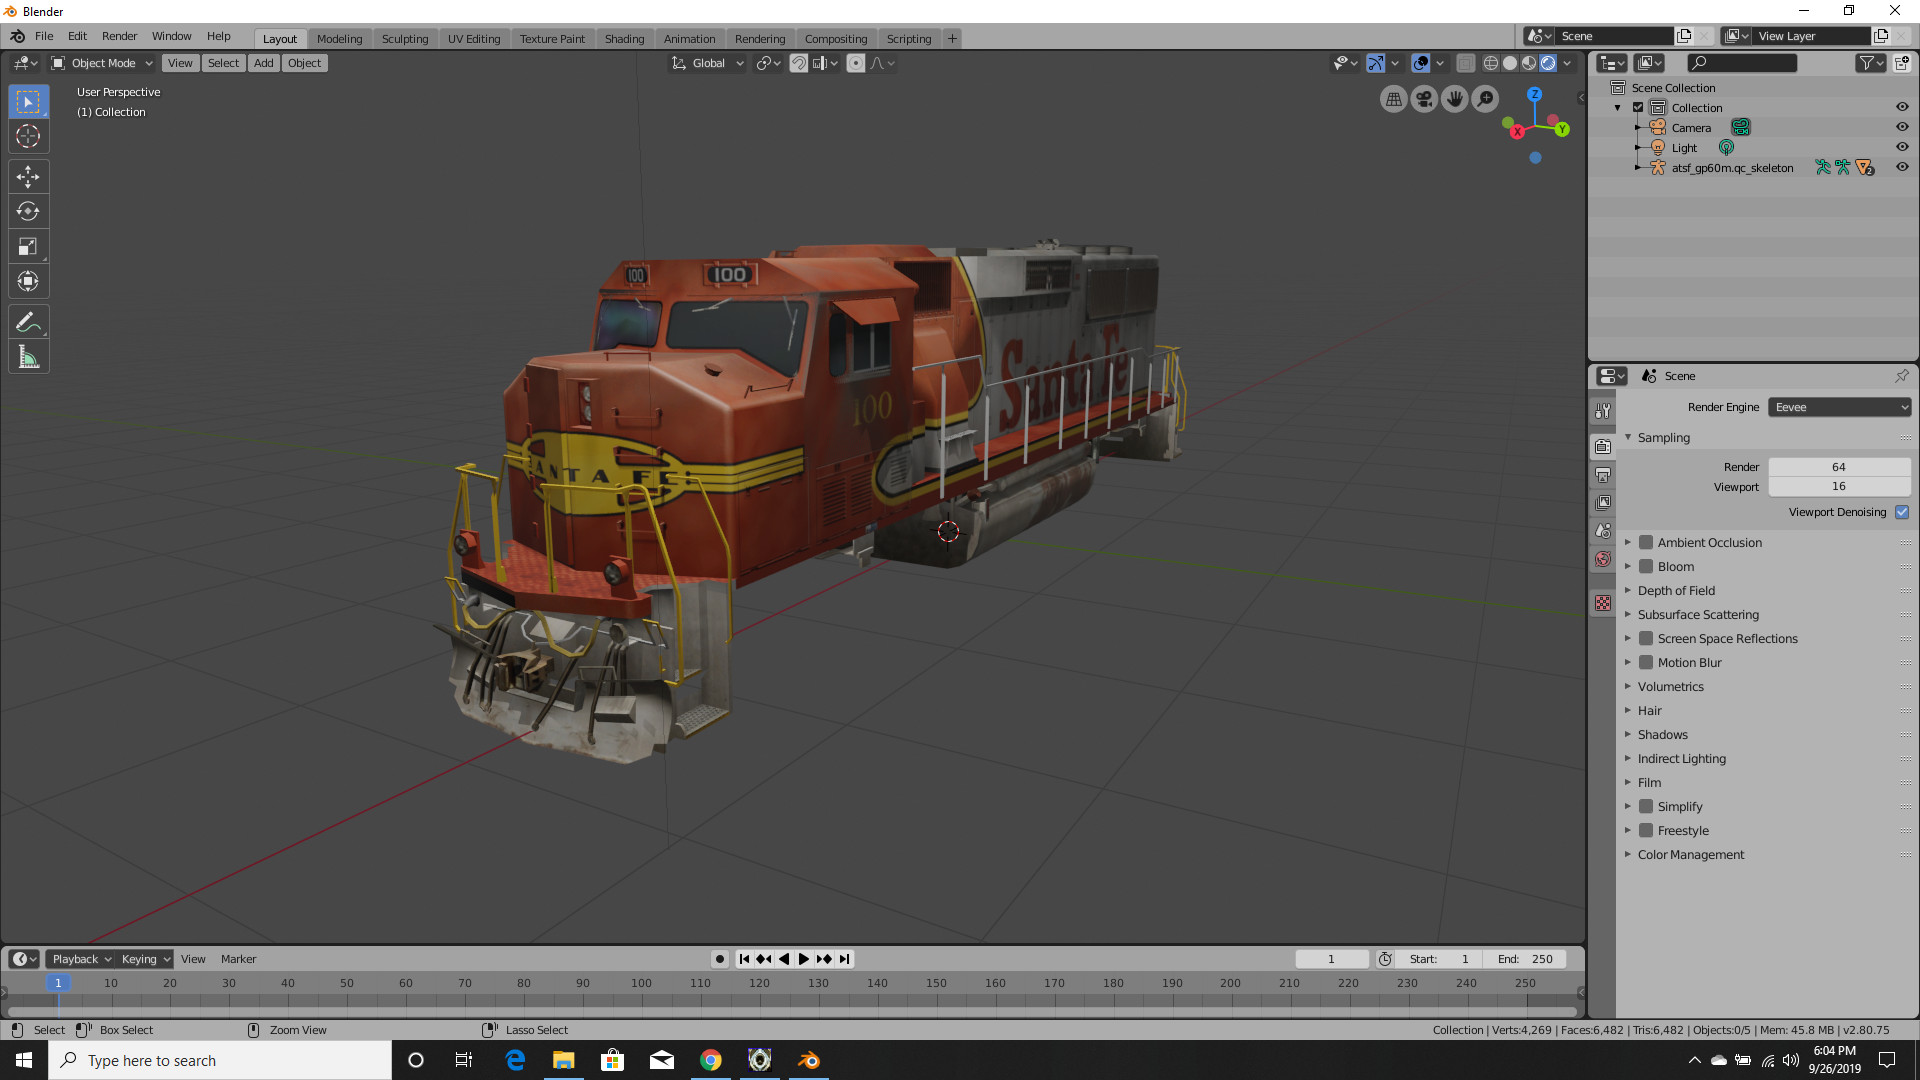The width and height of the screenshot is (1920, 1080).
Task: Open the World properties tab
Action: coord(1603,559)
